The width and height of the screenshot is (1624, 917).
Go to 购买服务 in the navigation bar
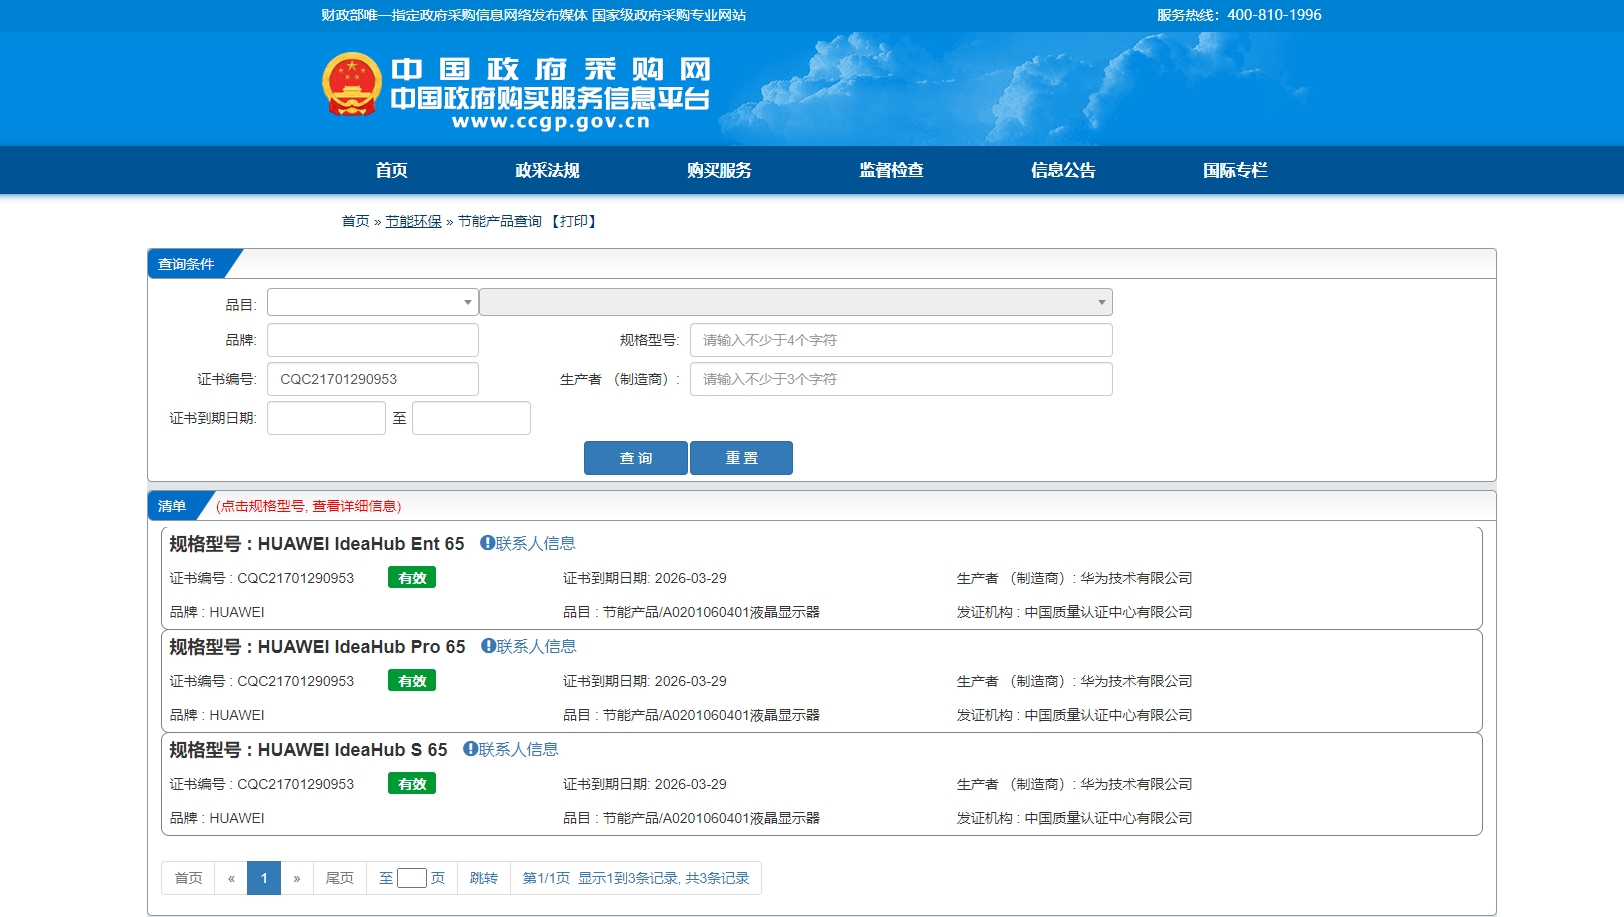(719, 170)
